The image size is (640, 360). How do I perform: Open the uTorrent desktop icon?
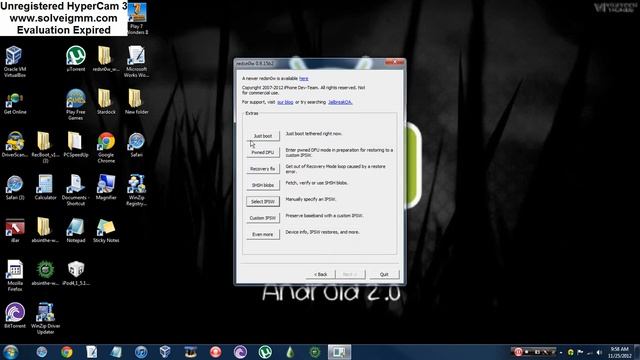click(76, 59)
